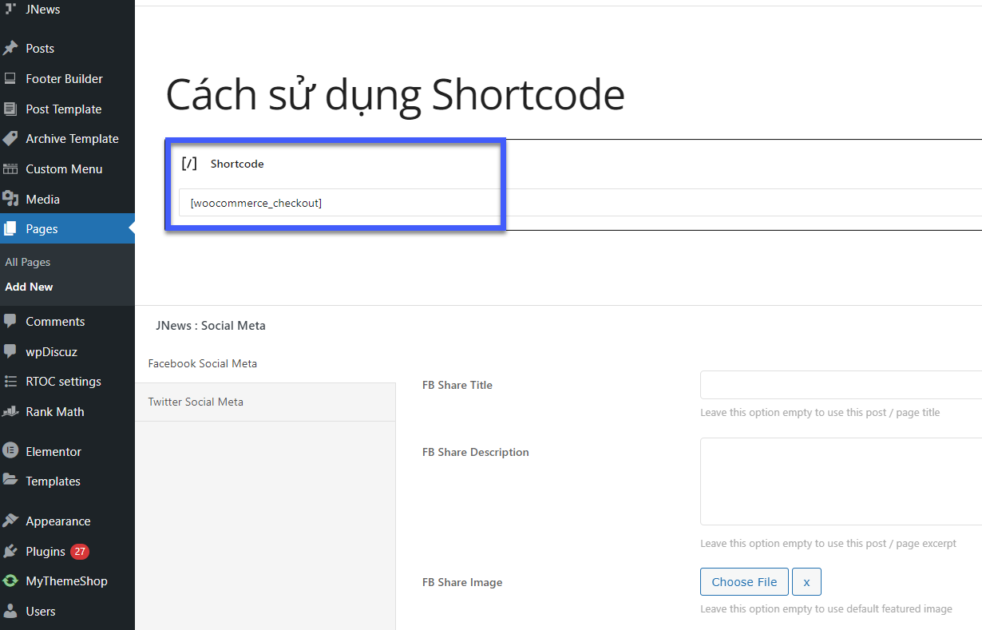Screen dimensions: 982x630
Task: Open All Pages listing
Action: (27, 262)
